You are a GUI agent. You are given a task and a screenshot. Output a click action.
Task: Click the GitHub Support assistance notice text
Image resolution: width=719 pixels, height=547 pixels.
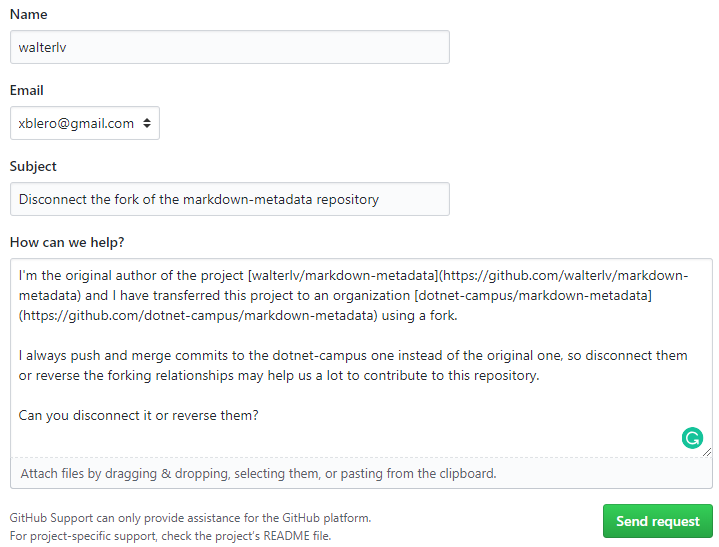click(190, 518)
